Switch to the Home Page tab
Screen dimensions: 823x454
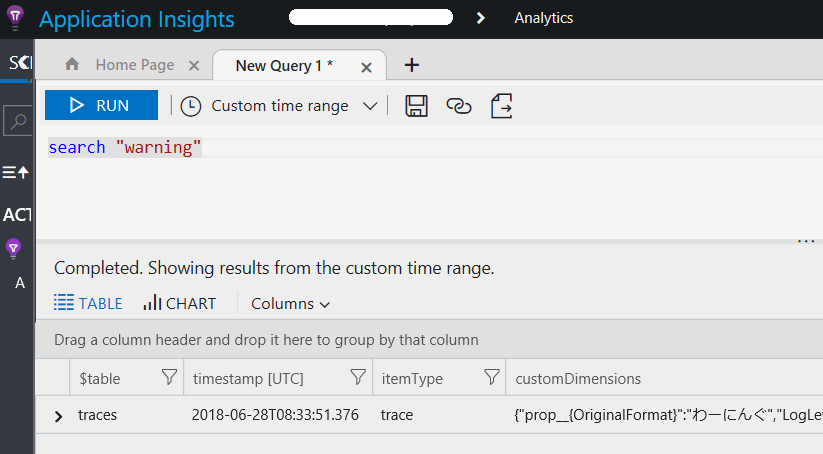(x=134, y=65)
